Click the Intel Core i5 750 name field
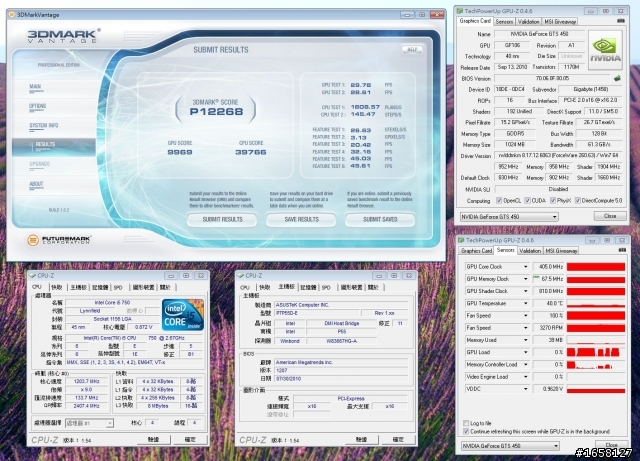Image resolution: width=640 pixels, height=461 pixels. point(112,303)
